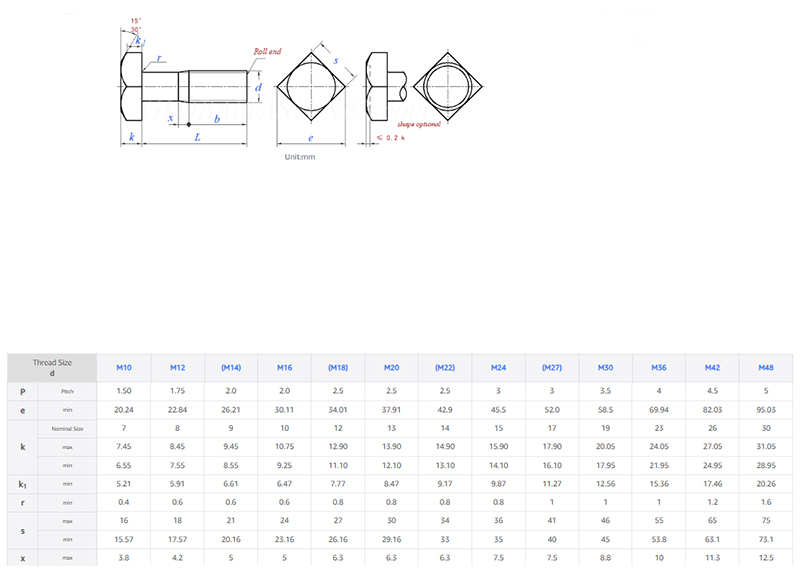Select the M24 thread size header
This screenshot has width=800, height=582.
click(x=498, y=367)
